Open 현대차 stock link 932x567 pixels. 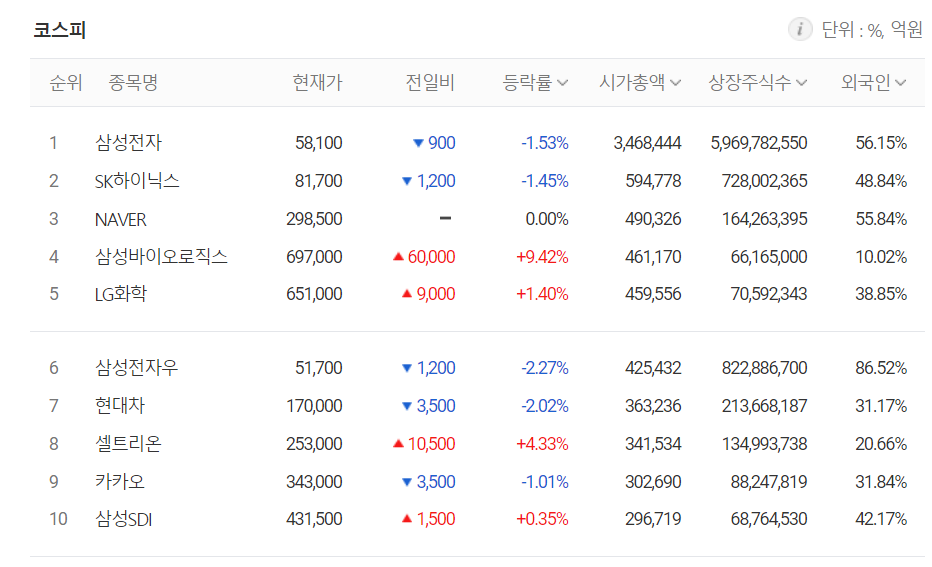pyautogui.click(x=119, y=406)
